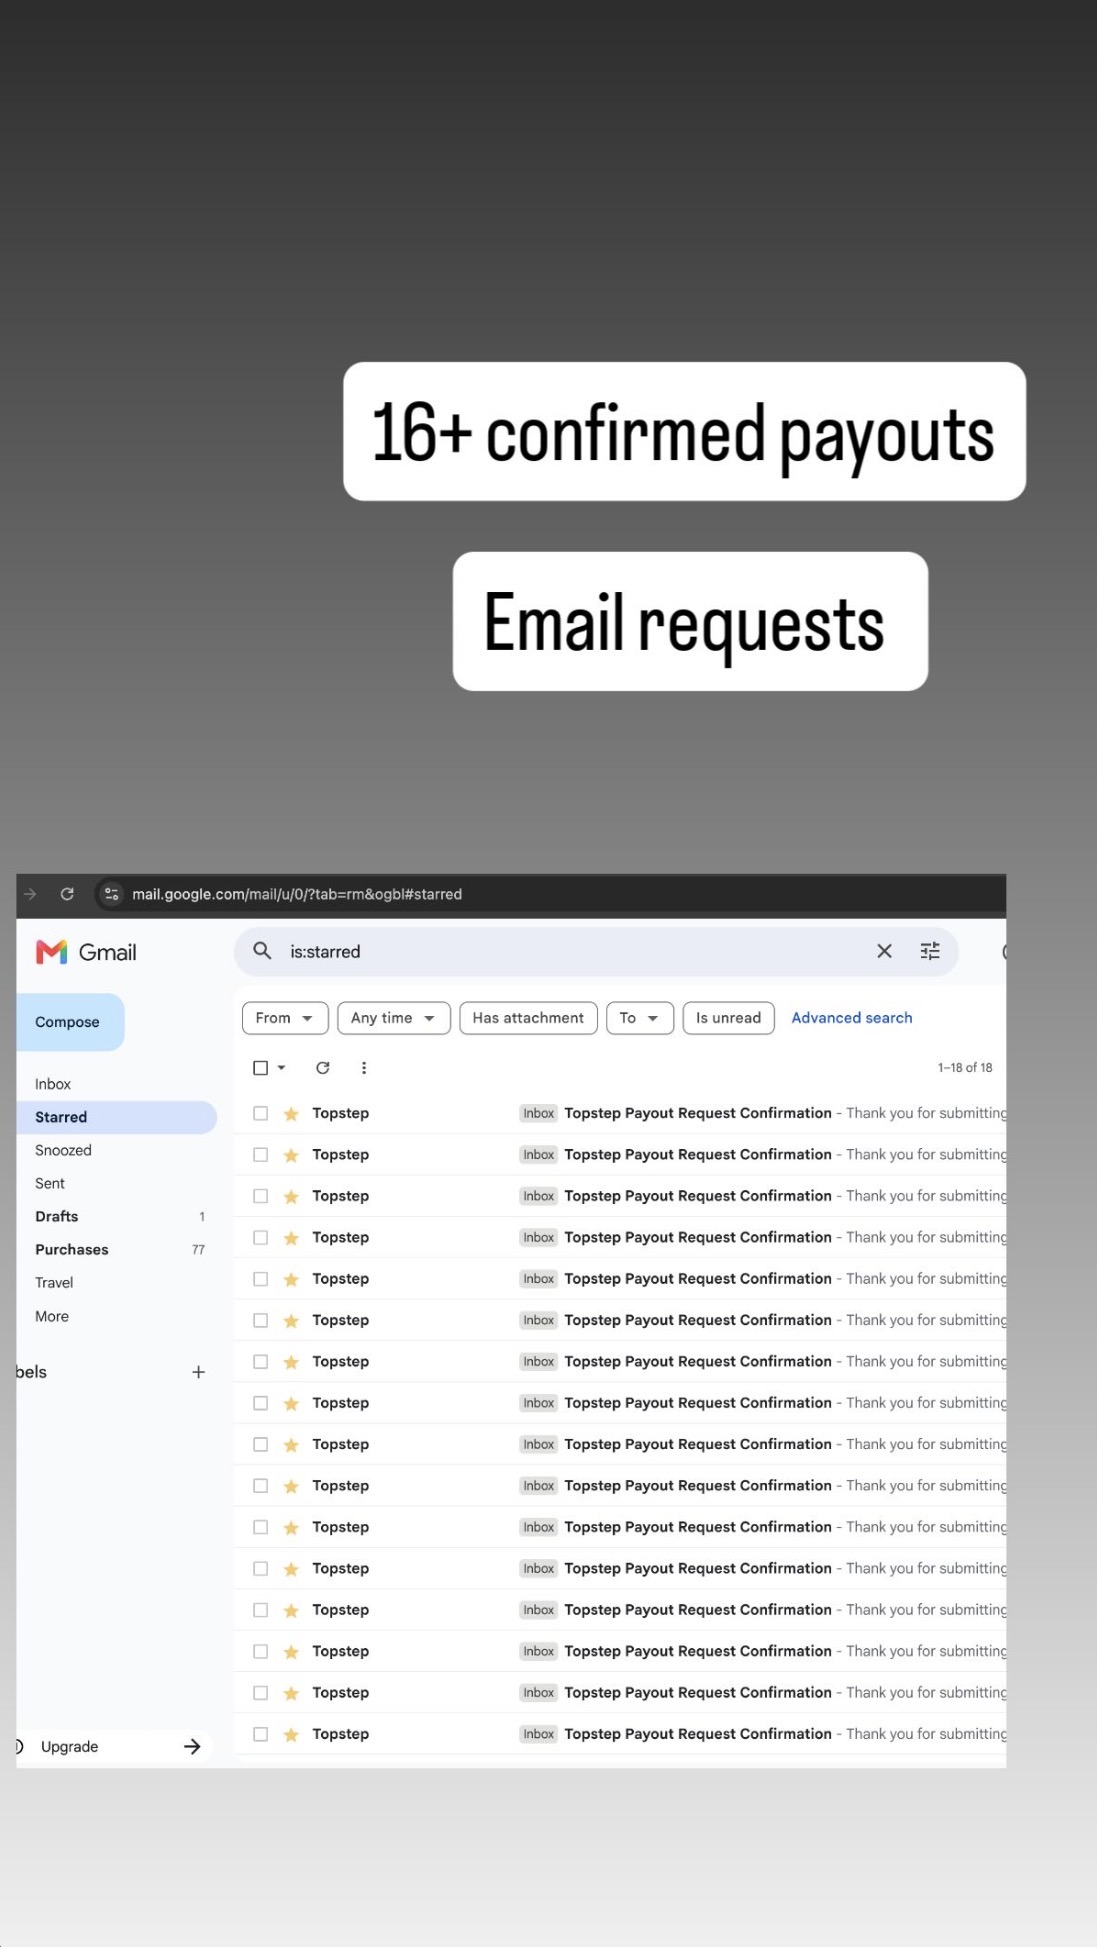The width and height of the screenshot is (1097, 1947).
Task: Click the arrow icon beside Upgrade
Action: coord(192,1746)
